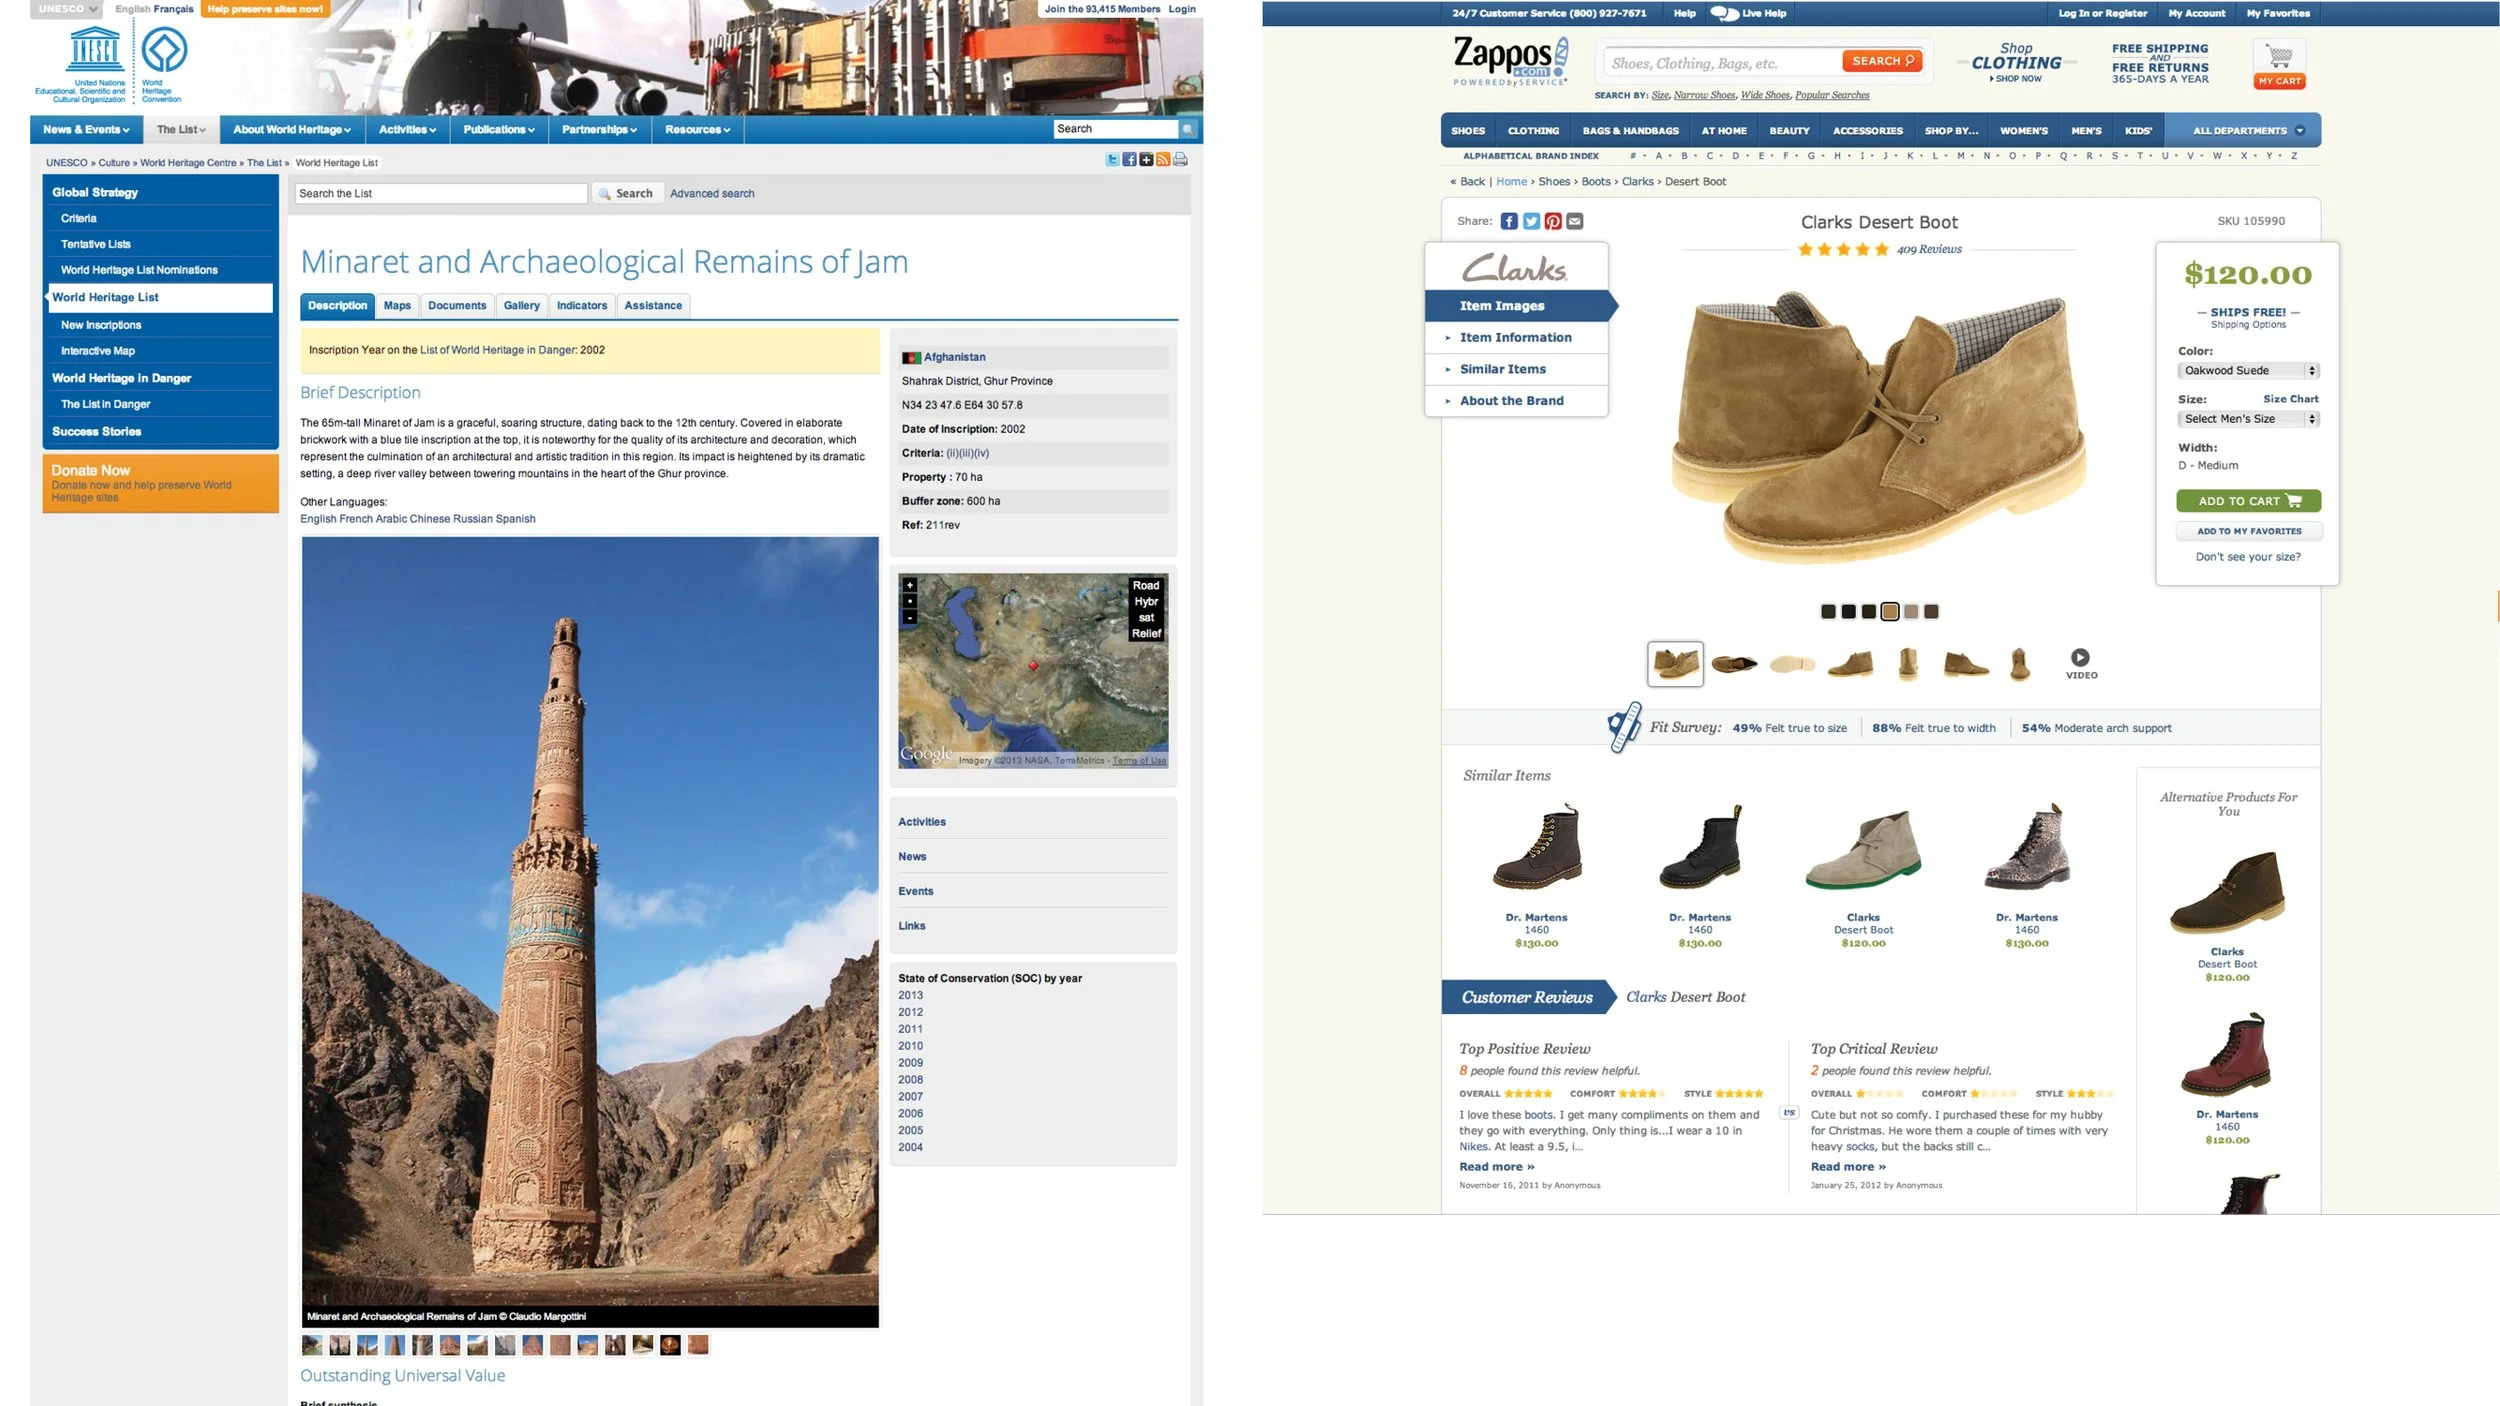Image resolution: width=2500 pixels, height=1406 pixels.
Task: Expand Item Information section
Action: tap(1516, 338)
